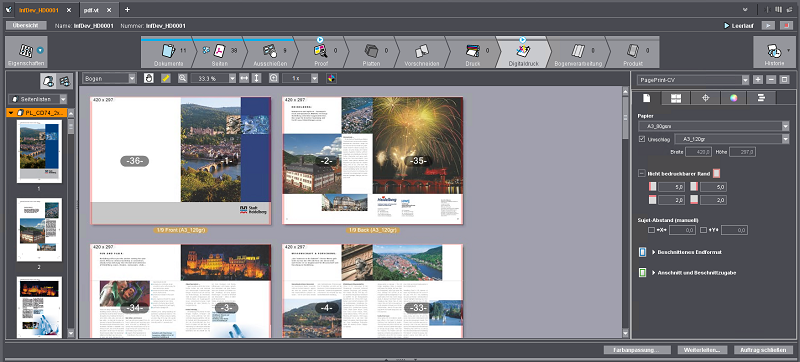This screenshot has width=800, height=362.
Task: Switch to the pdf.vt tab
Action: [92, 10]
